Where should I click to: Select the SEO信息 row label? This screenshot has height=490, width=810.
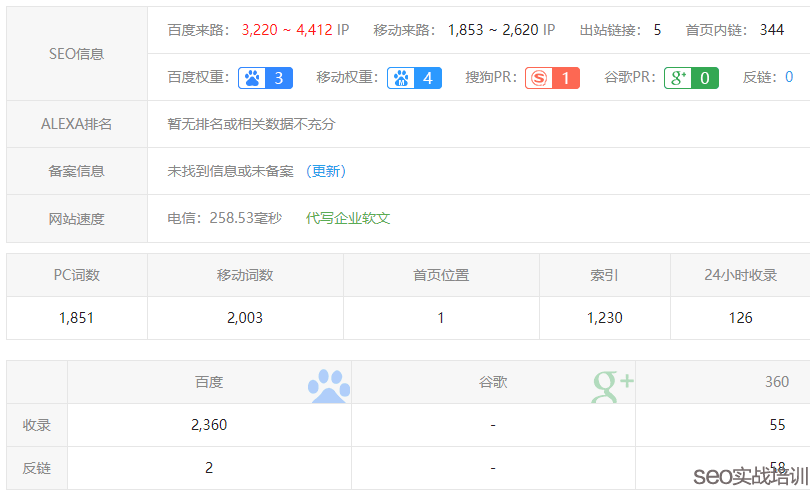tap(76, 54)
